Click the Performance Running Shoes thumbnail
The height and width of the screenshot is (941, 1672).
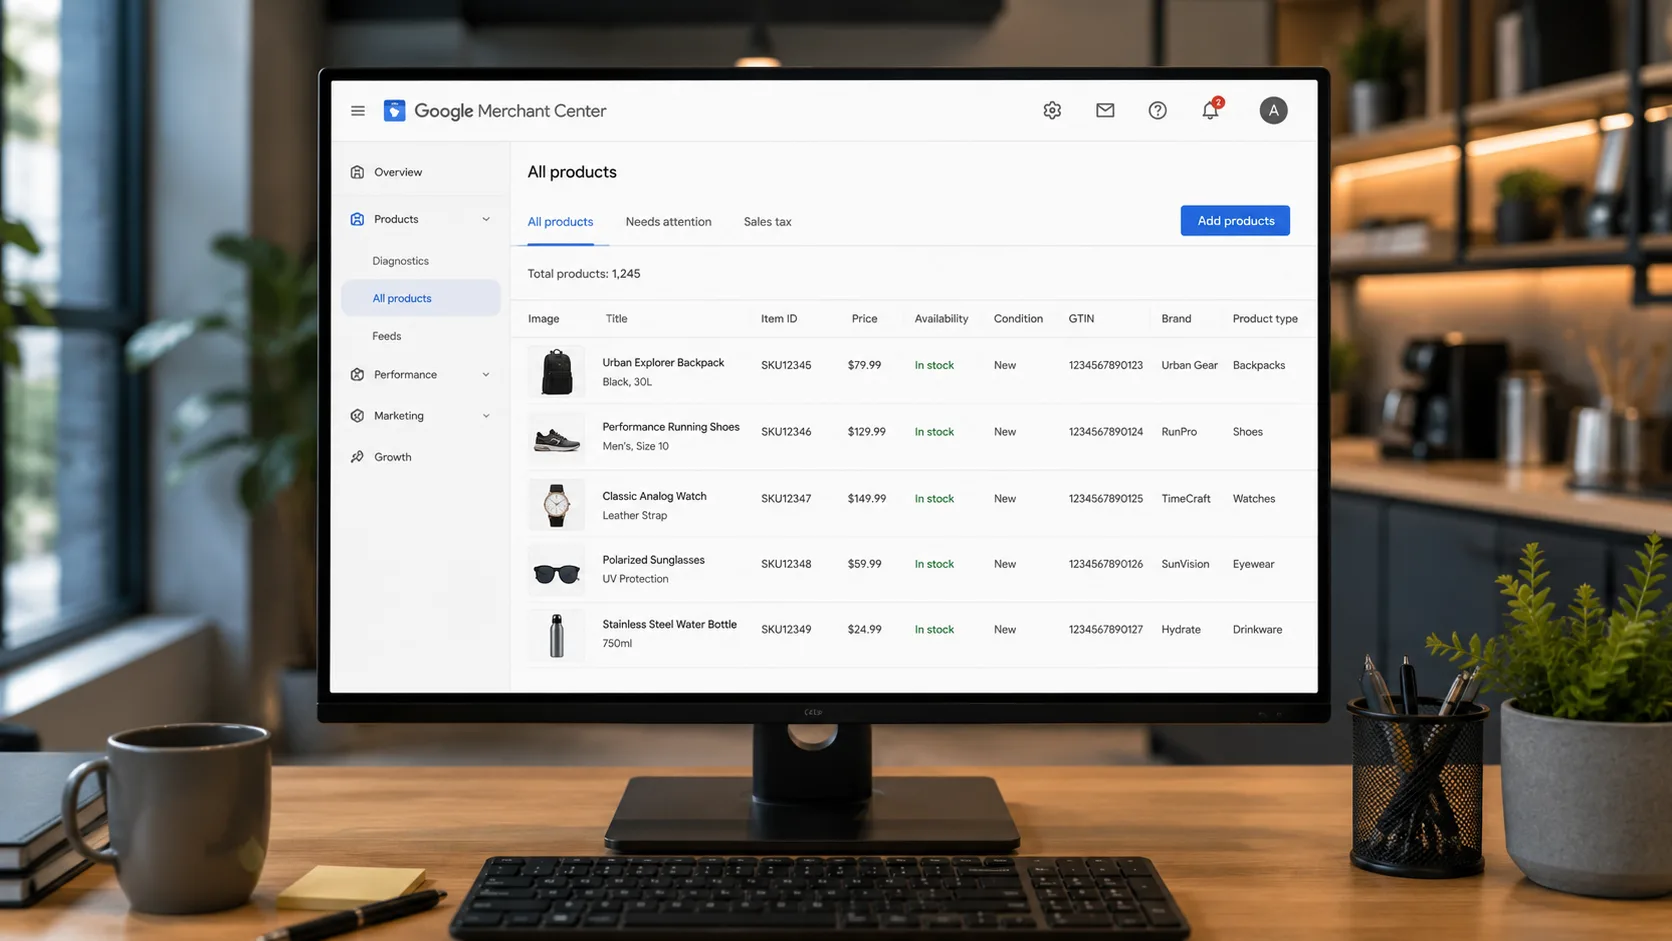click(556, 439)
